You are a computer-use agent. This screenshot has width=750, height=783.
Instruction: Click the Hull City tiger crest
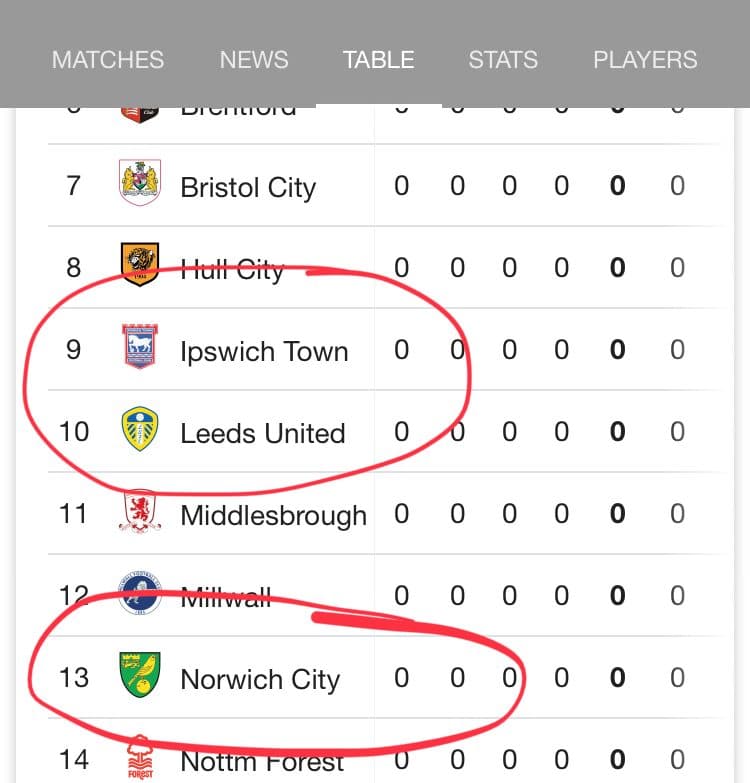[140, 265]
